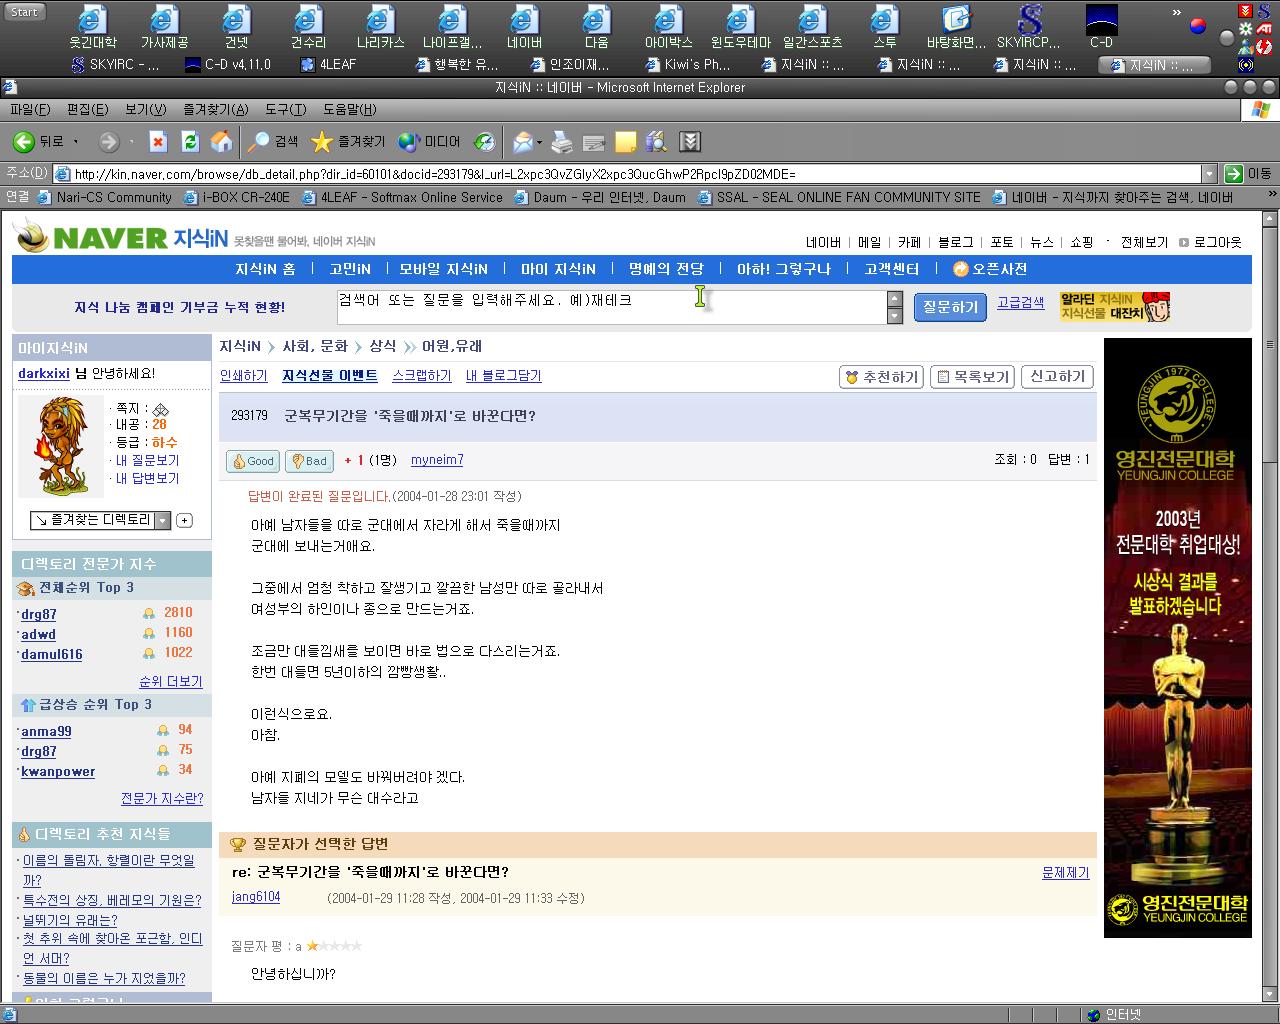Image resolution: width=1280 pixels, height=1024 pixels.
Task: Click the Mail envelope toolbar icon
Action: (x=522, y=142)
